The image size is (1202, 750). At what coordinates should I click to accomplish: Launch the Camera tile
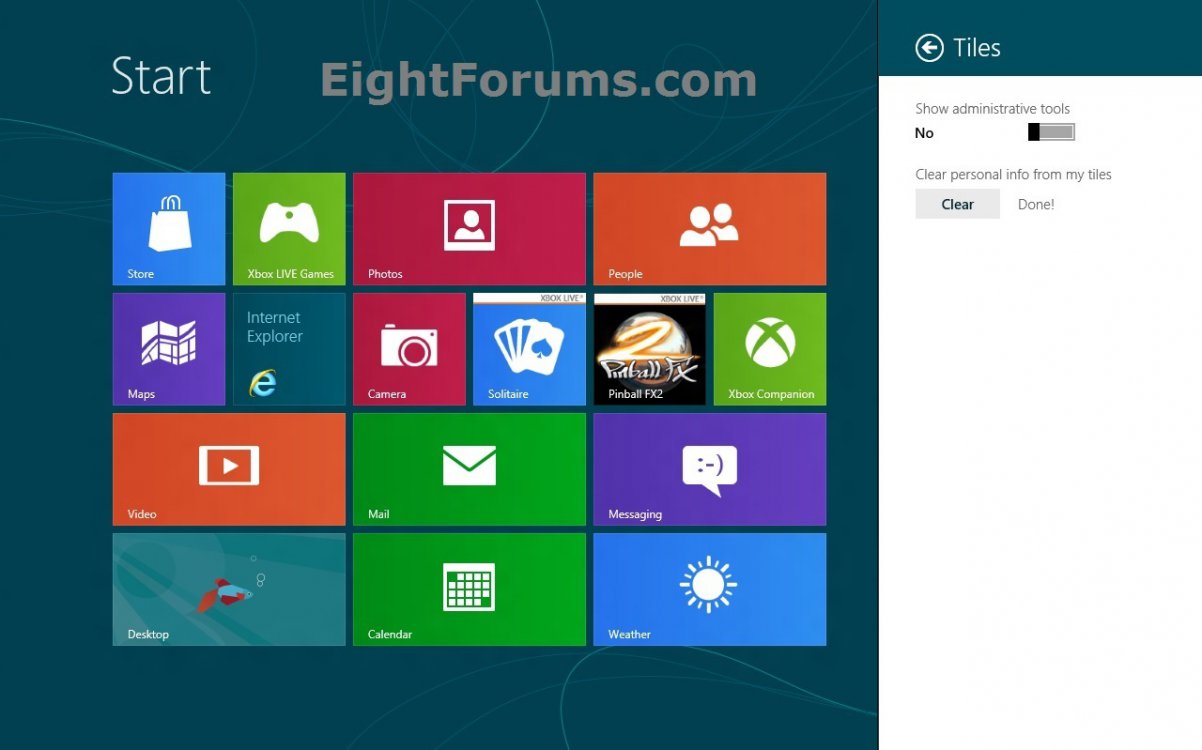[409, 349]
